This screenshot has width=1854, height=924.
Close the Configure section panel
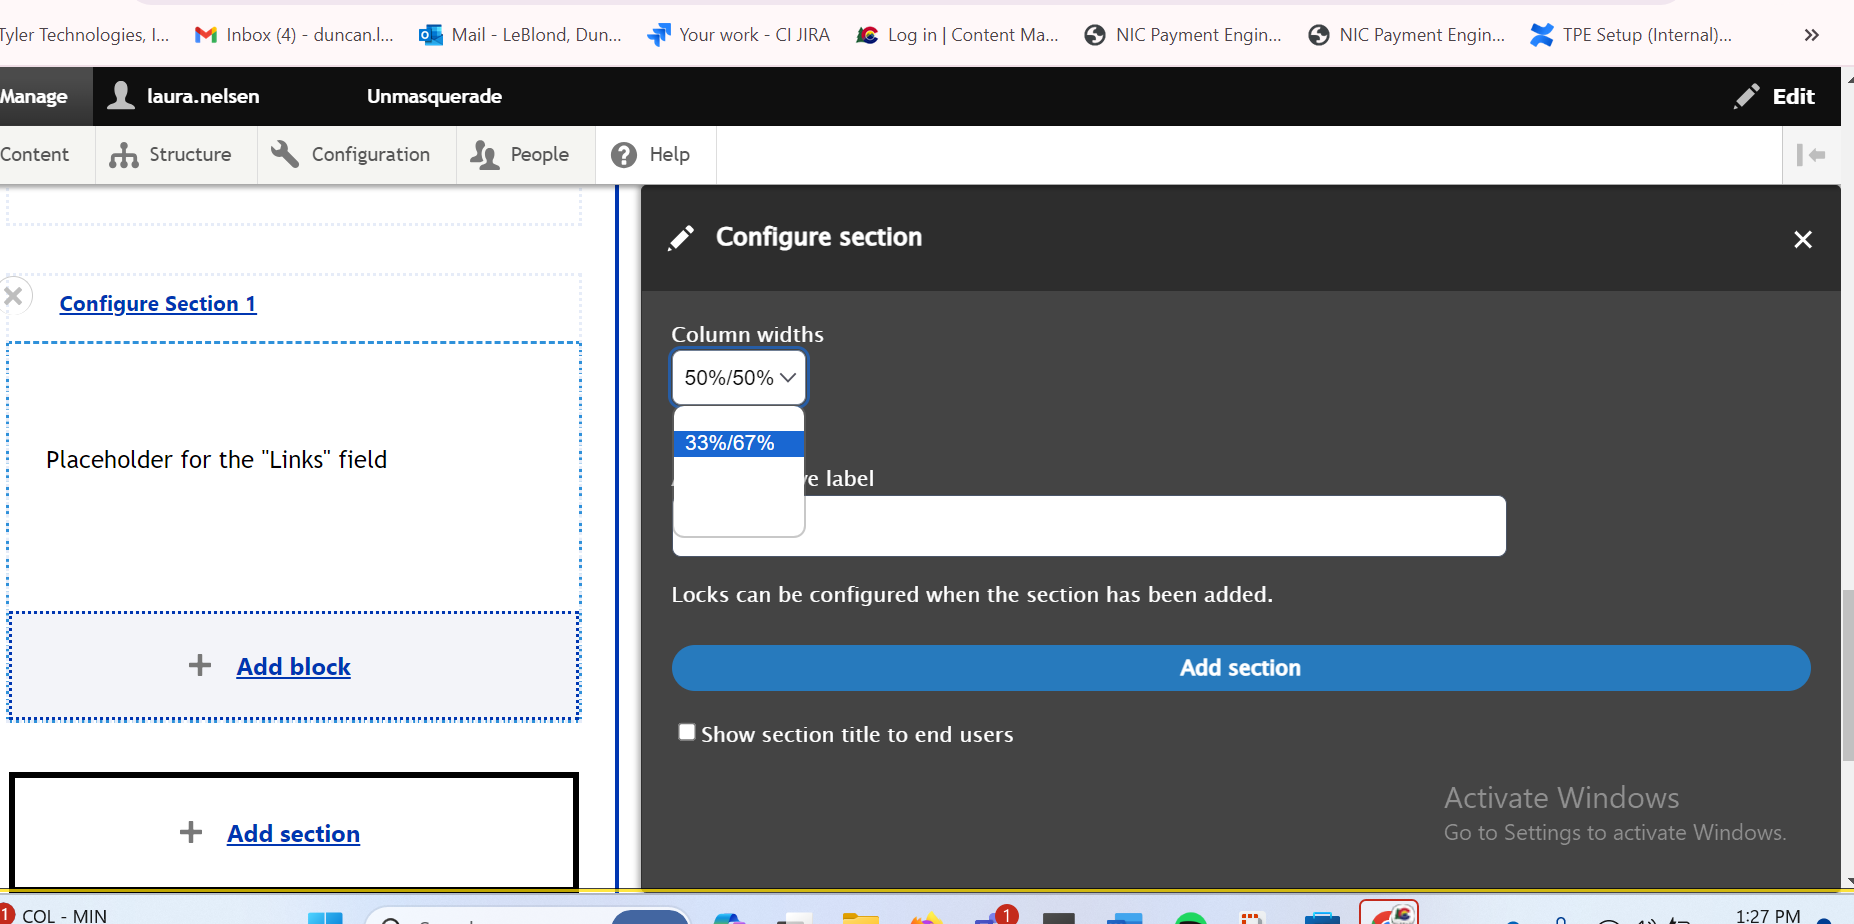[1802, 240]
